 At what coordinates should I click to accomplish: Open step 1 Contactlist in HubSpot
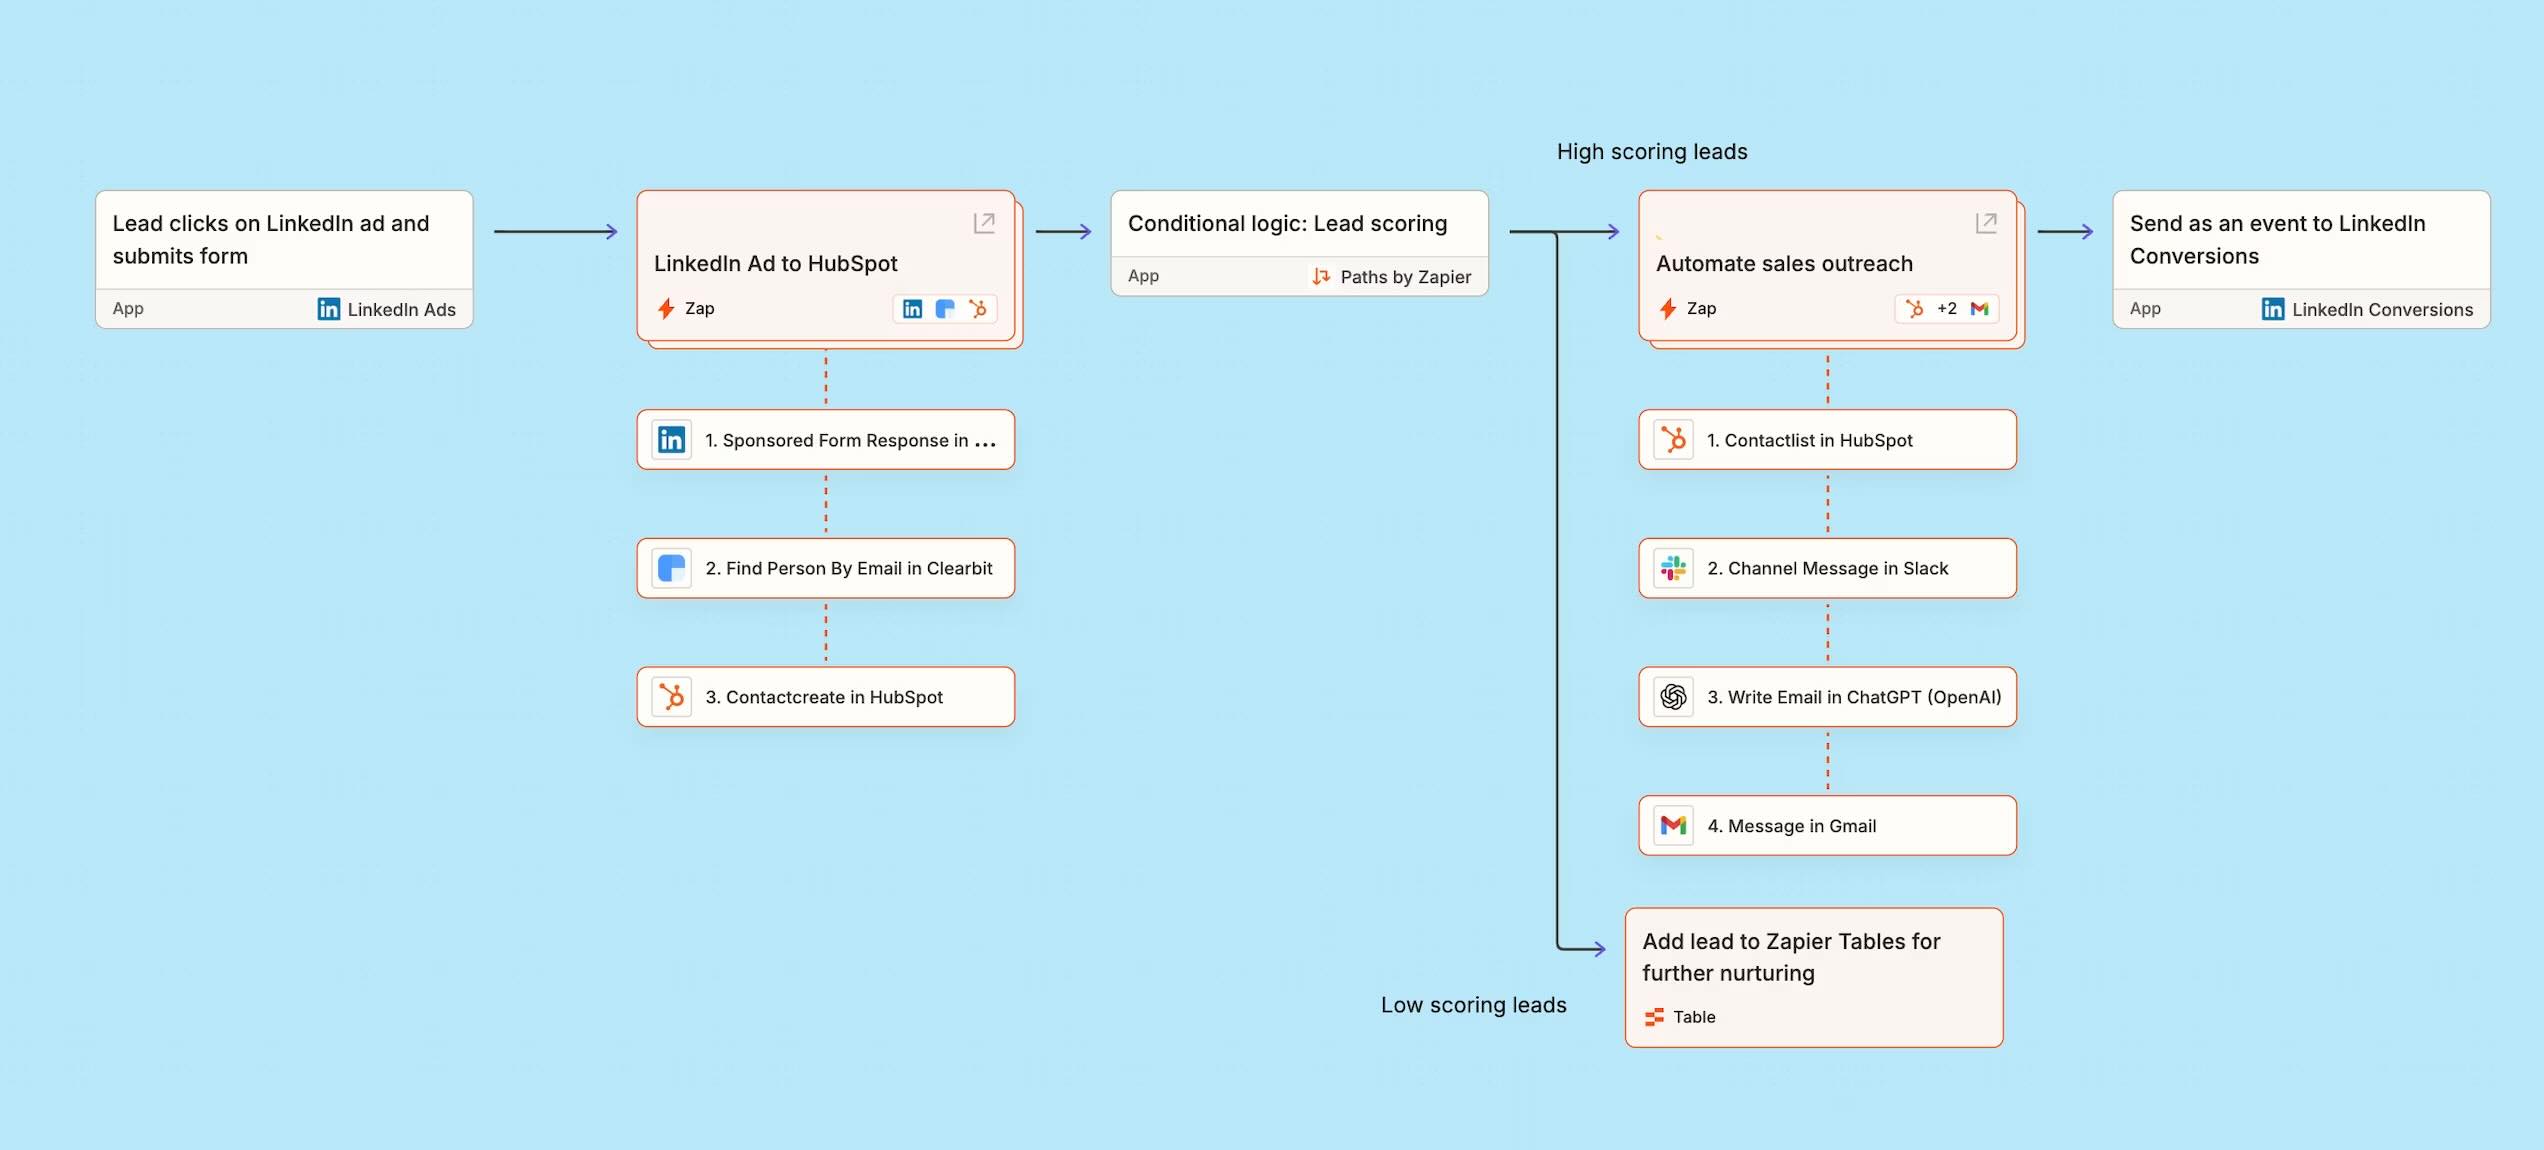click(x=1828, y=440)
